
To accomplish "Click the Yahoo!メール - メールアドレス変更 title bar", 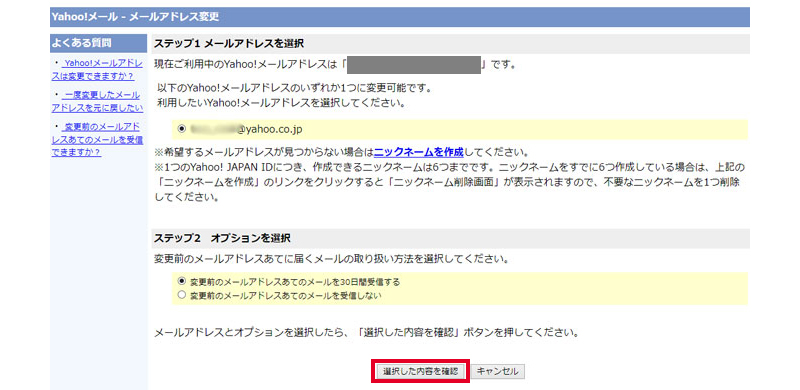I will click(400, 17).
